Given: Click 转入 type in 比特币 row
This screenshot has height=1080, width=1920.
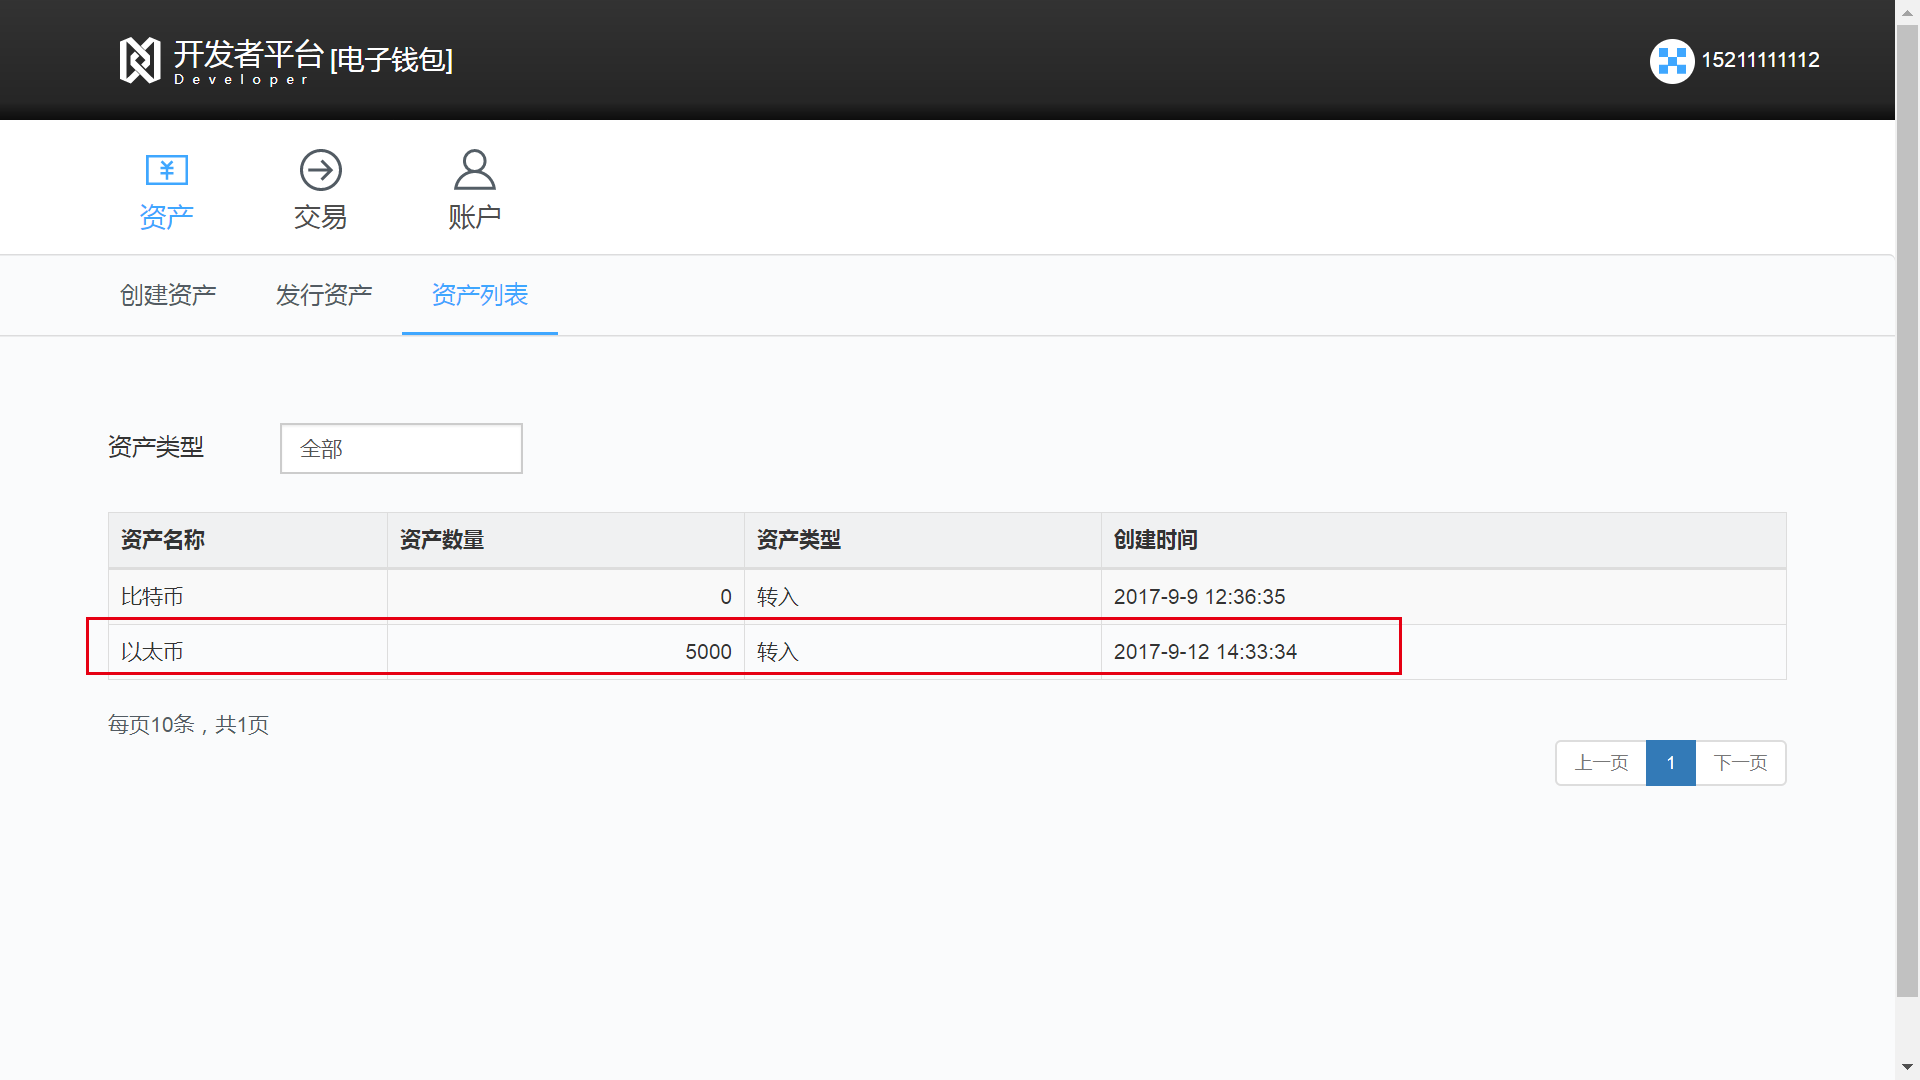Looking at the screenshot, I should click(778, 597).
